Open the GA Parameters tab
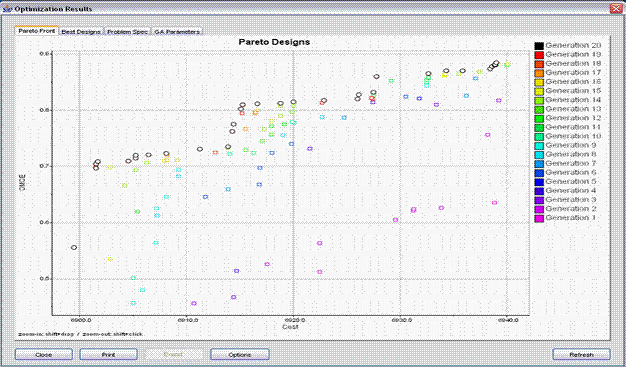Screen dimensions: 626x367 (x=177, y=32)
